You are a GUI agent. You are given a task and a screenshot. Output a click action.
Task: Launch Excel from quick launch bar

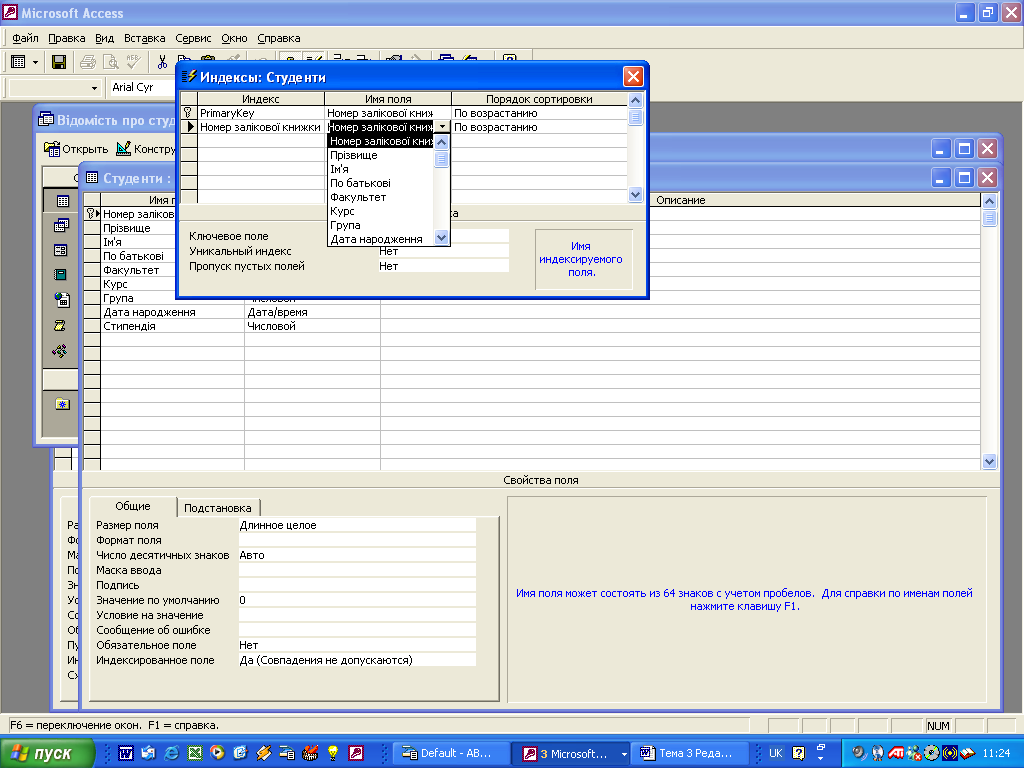195,753
